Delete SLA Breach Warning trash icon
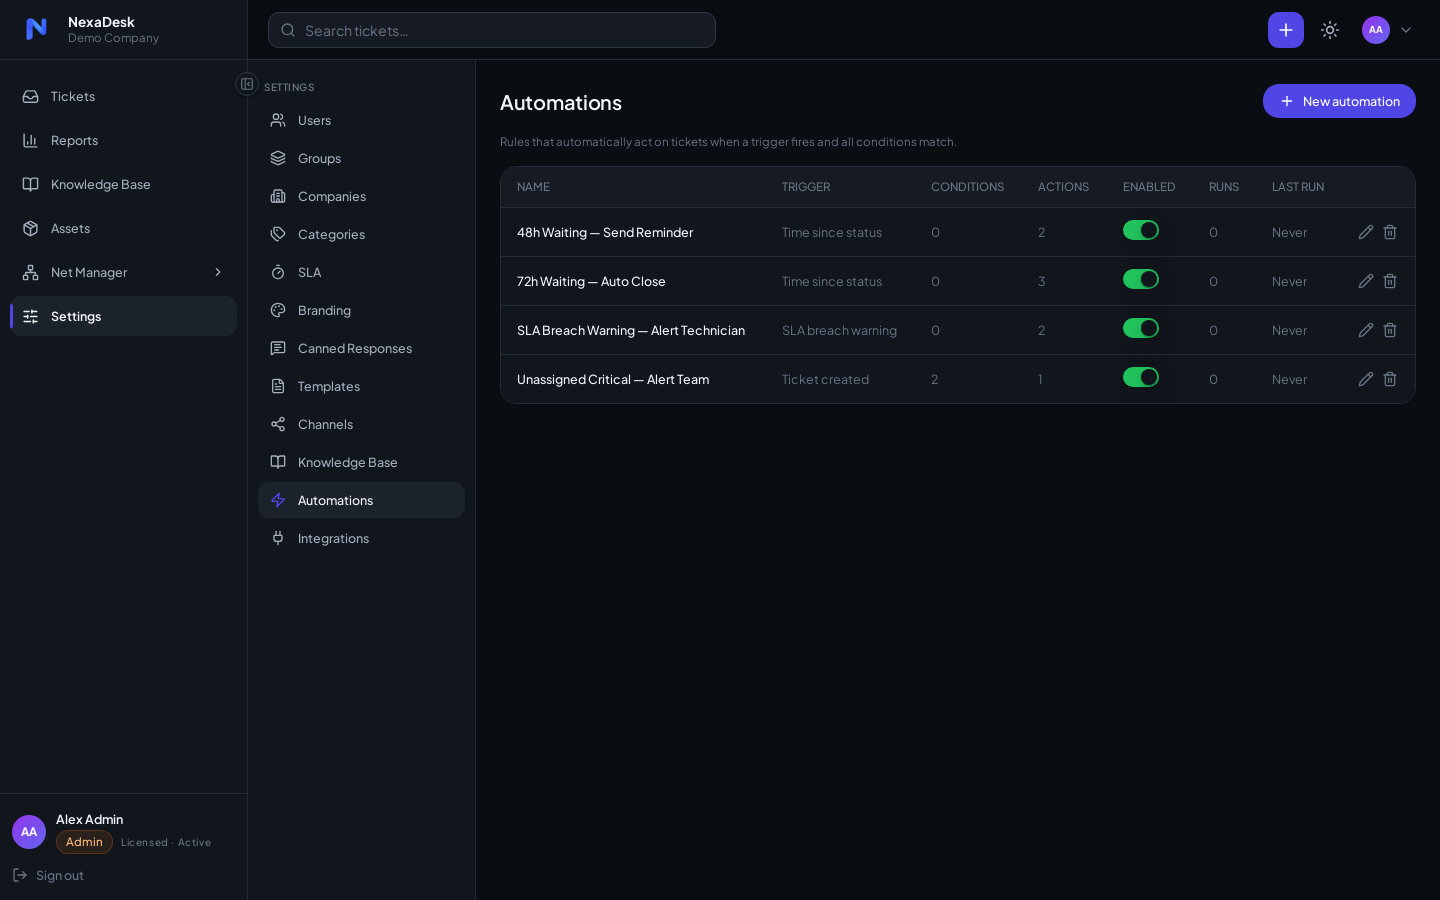Screen dimensions: 1440x900 tap(1390, 330)
